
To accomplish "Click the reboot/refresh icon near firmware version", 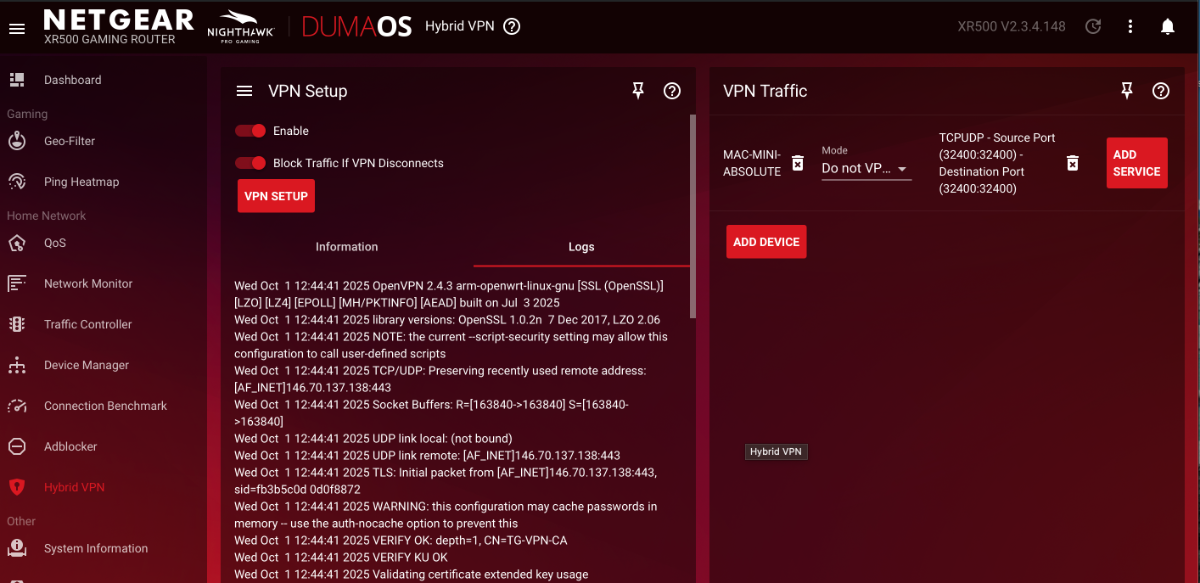I will (1093, 27).
